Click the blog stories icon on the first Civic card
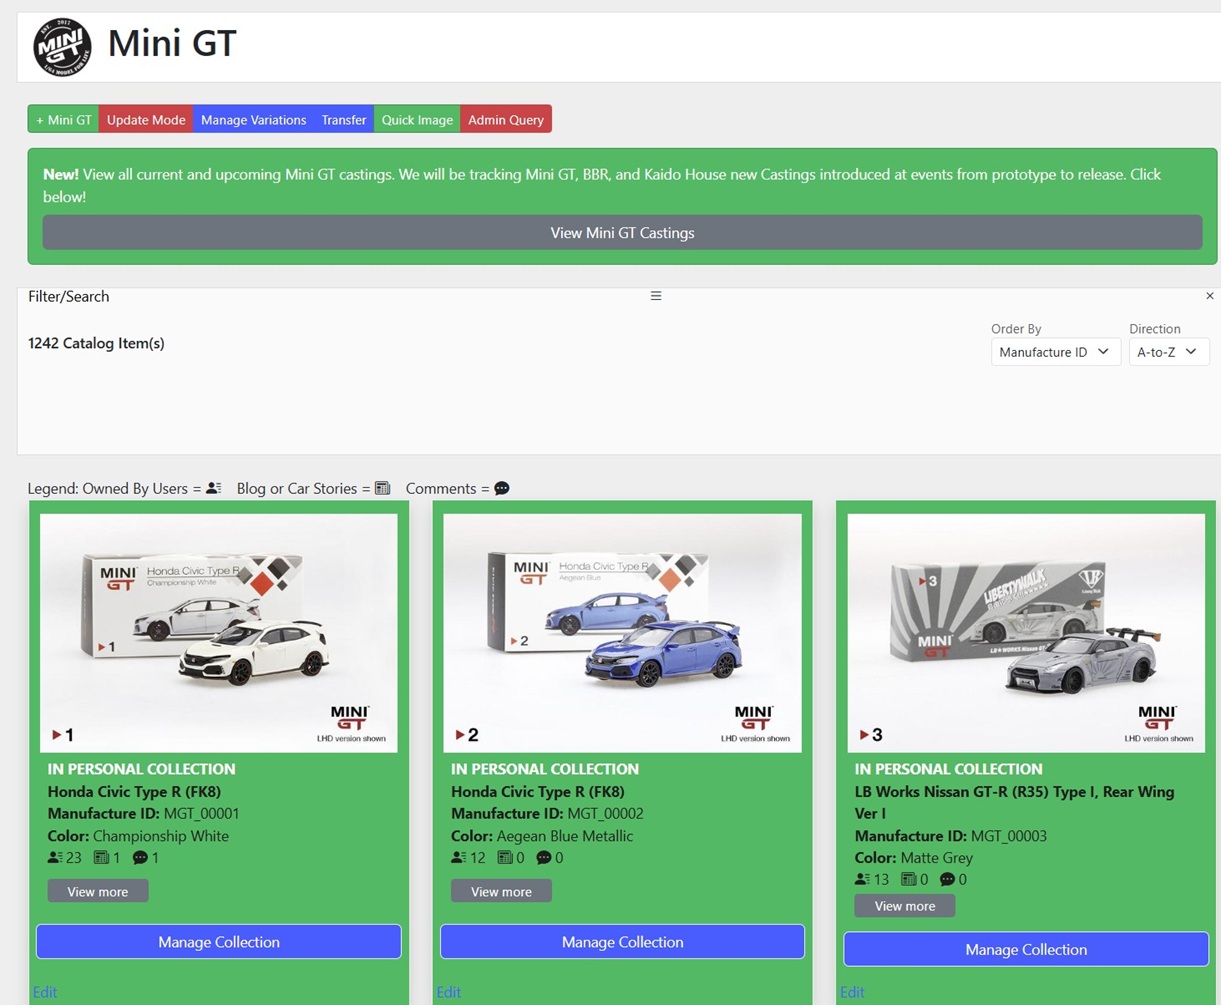 coord(105,857)
